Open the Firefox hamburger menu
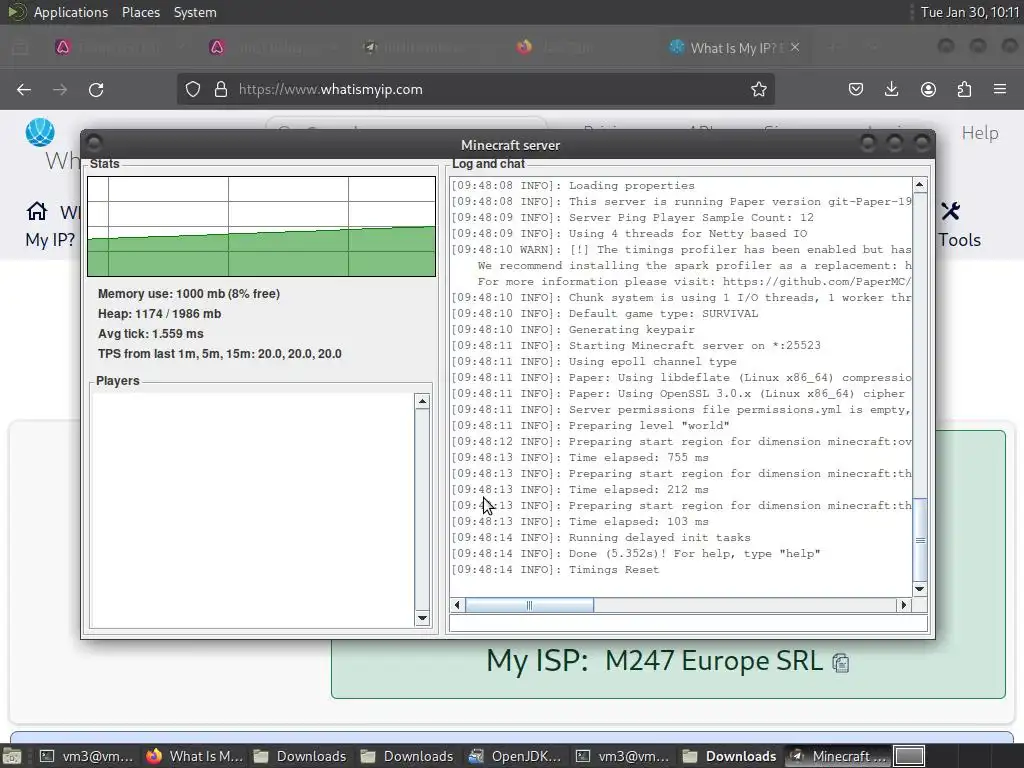This screenshot has height=768, width=1024. coord(1000,89)
